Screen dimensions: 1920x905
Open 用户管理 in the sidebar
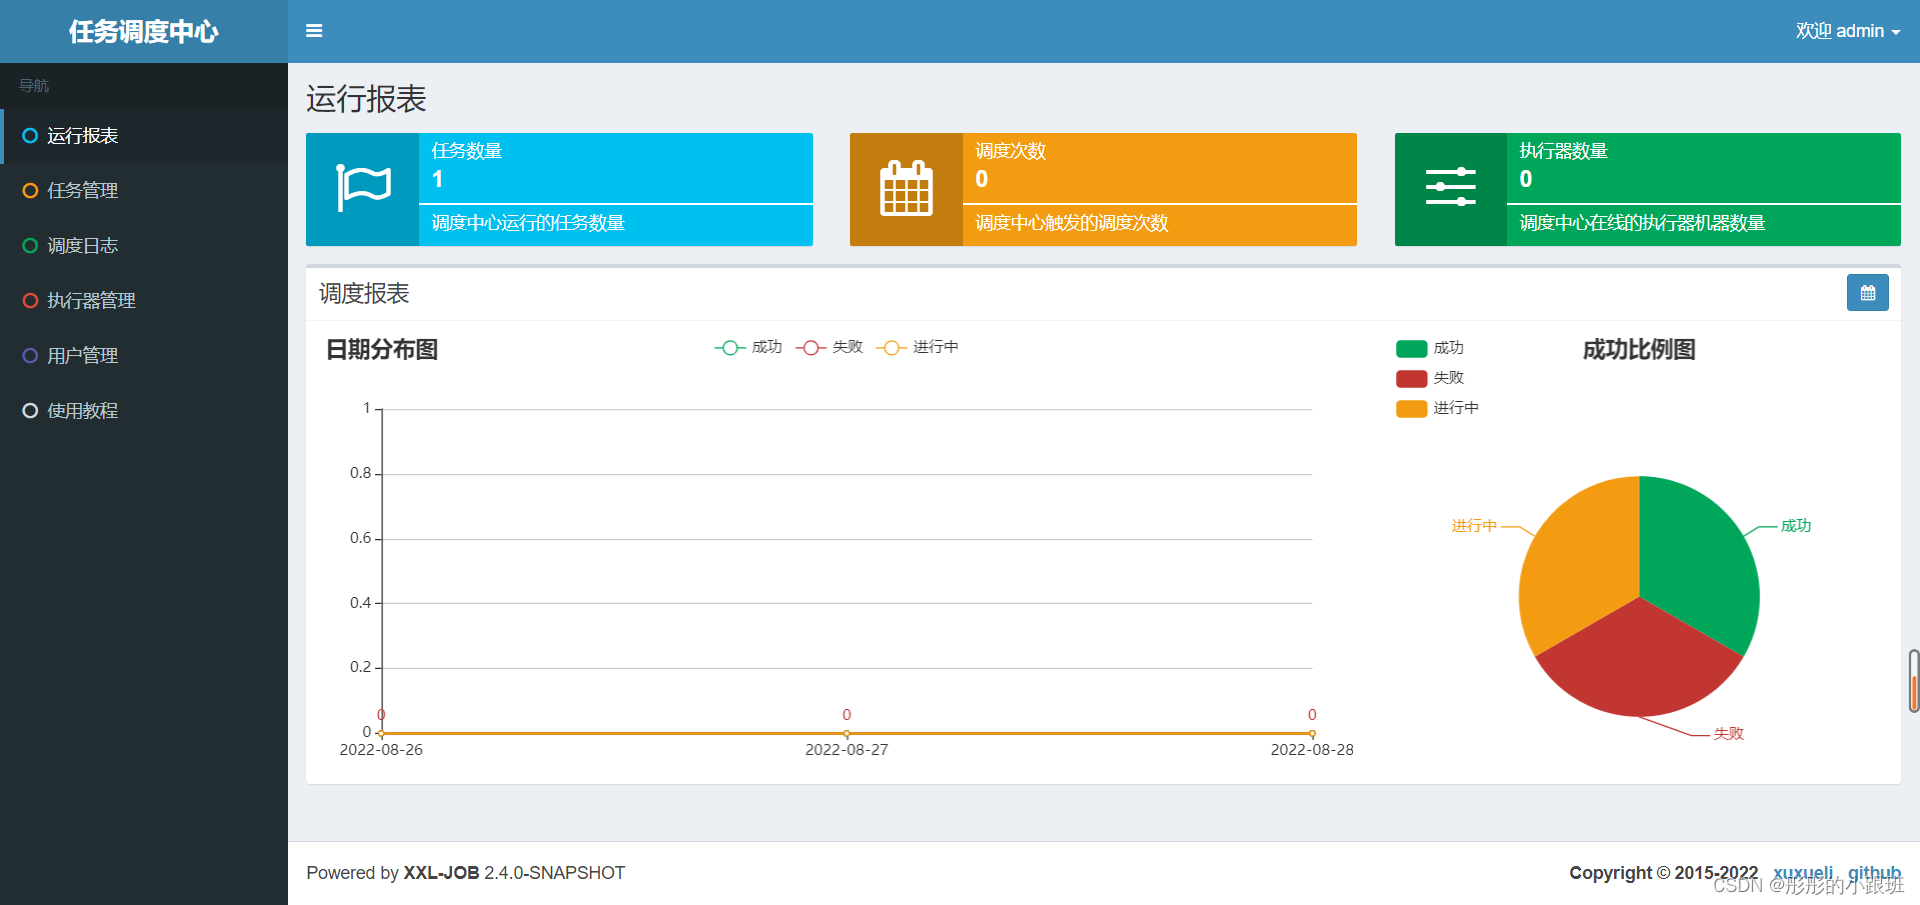(x=144, y=356)
